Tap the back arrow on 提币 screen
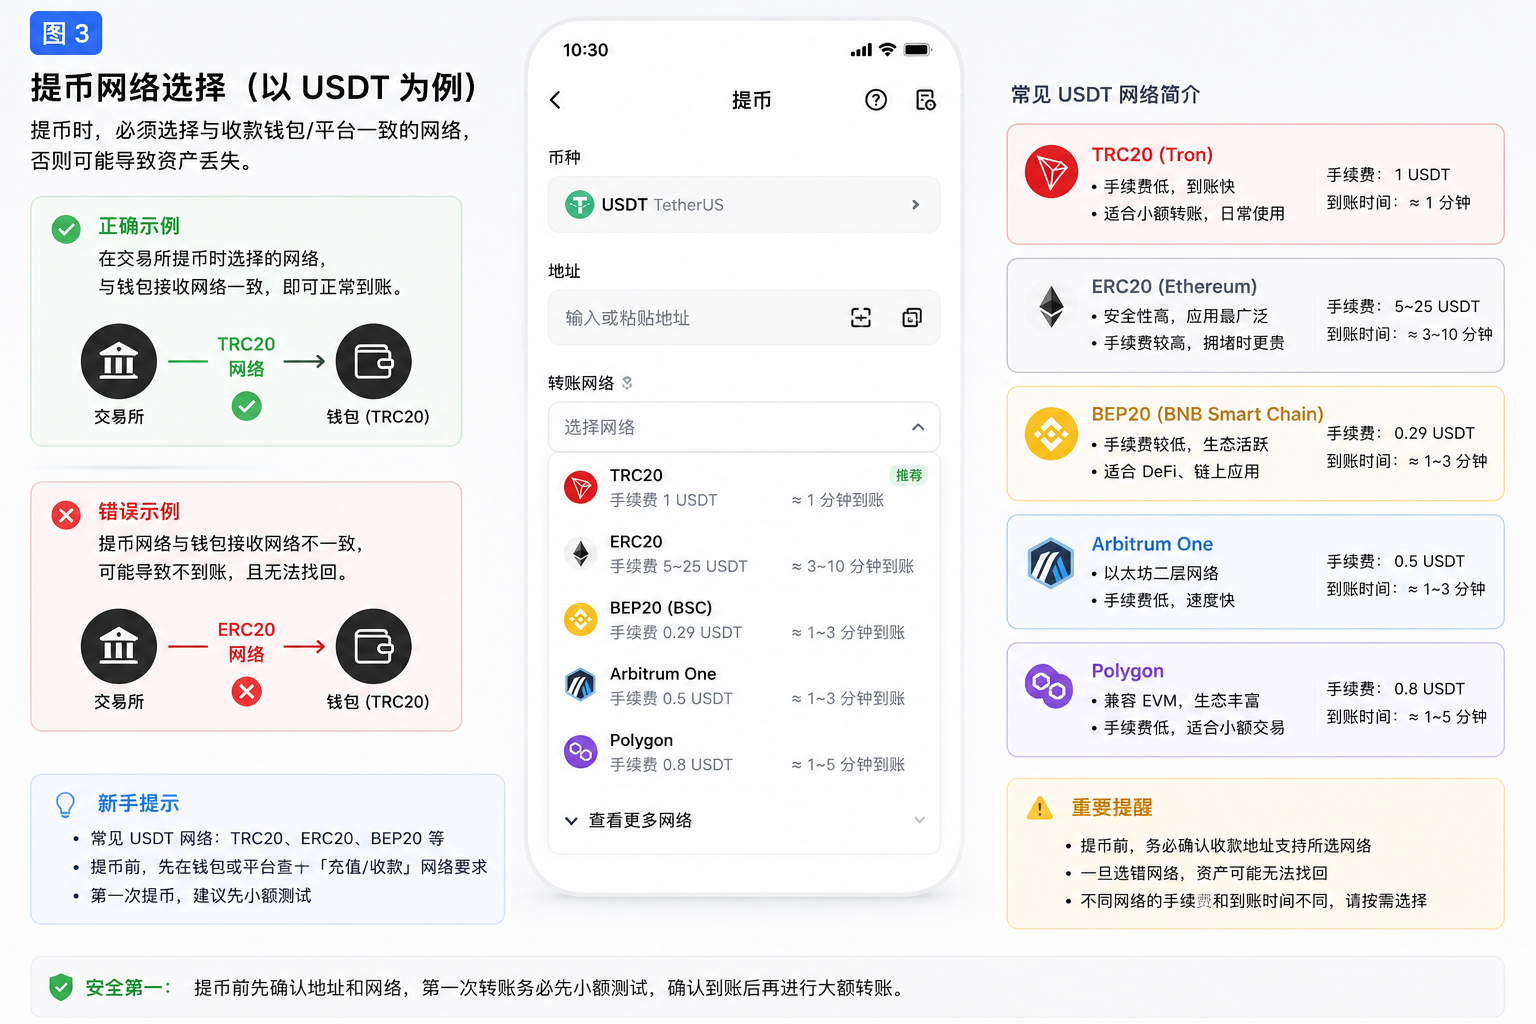1536x1024 pixels. pyautogui.click(x=556, y=100)
